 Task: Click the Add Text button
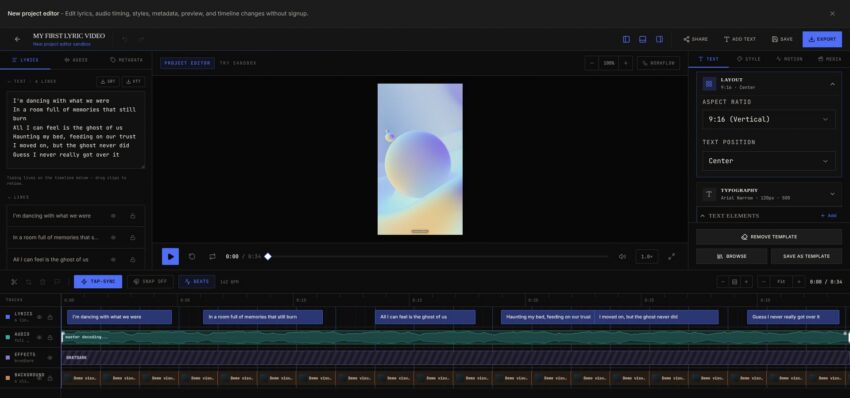pos(739,39)
